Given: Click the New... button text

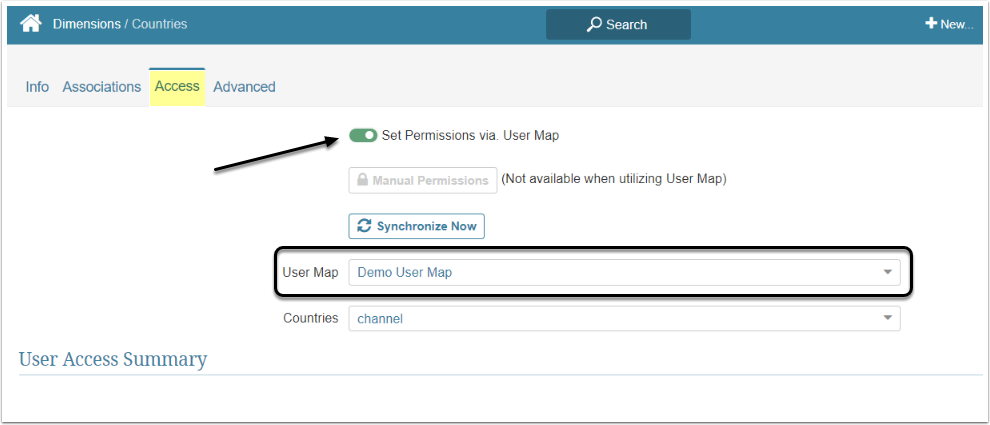Looking at the screenshot, I should click(956, 24).
